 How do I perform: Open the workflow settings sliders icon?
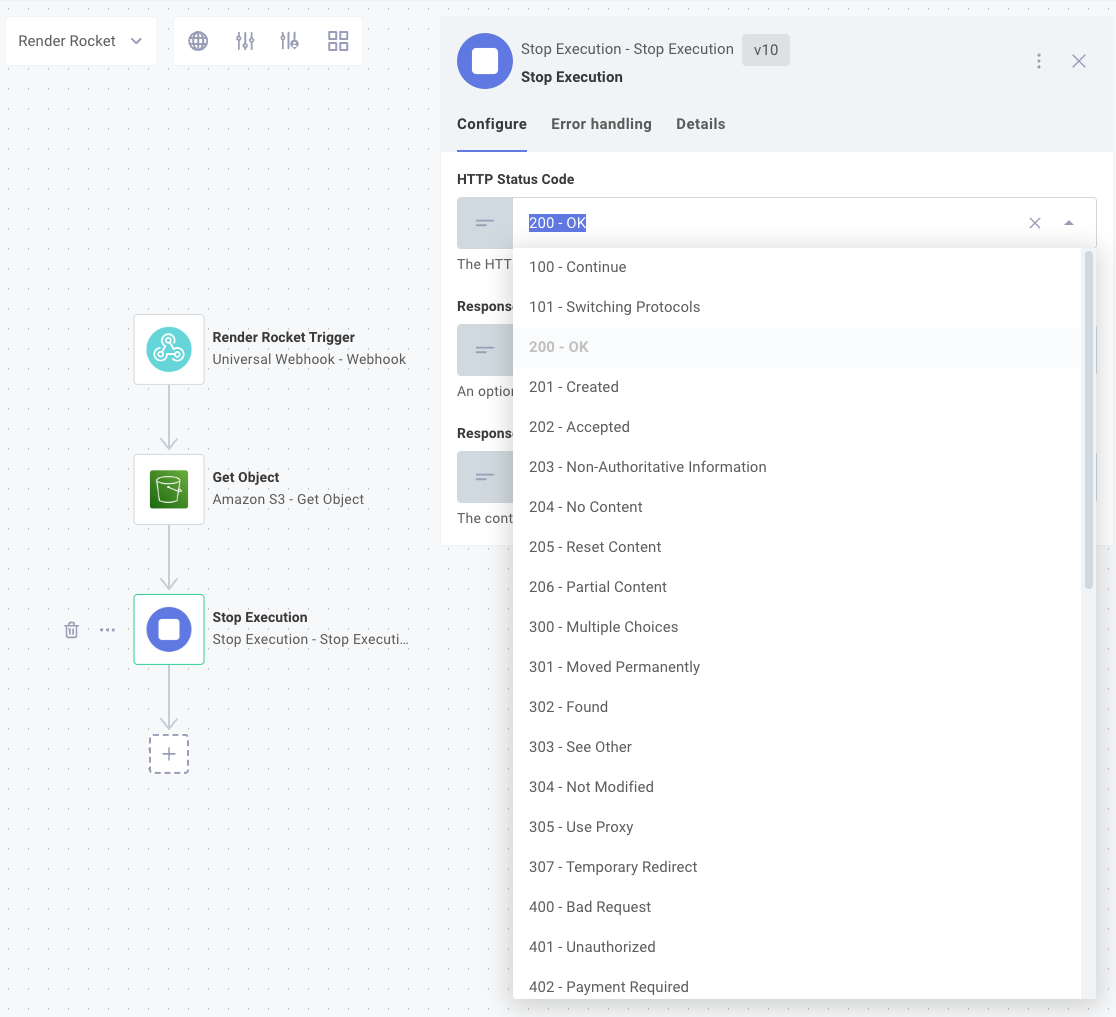click(x=245, y=41)
